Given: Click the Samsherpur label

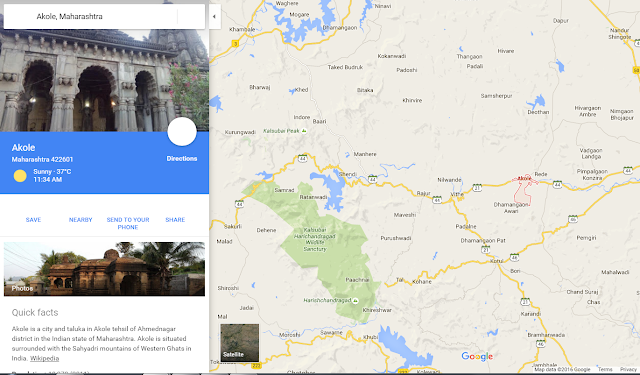Looking at the screenshot, I should coord(496,96).
